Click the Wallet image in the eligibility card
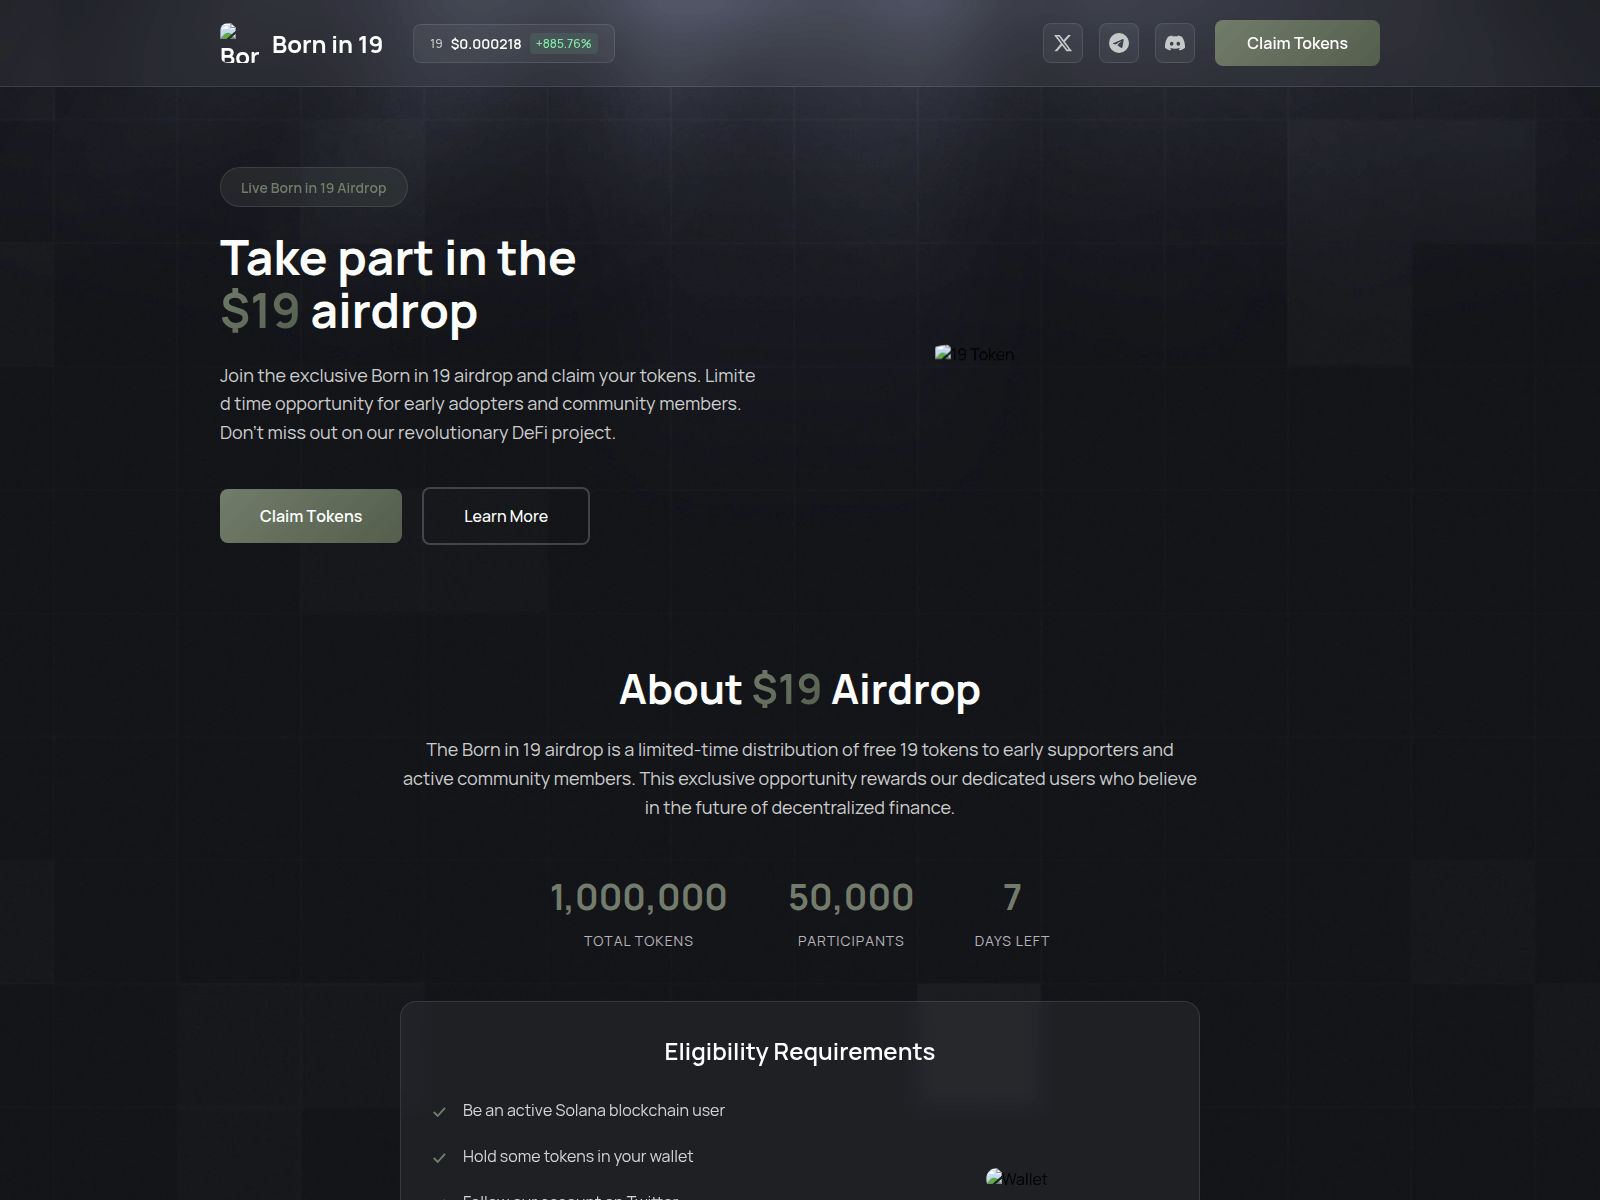 [x=1016, y=1178]
